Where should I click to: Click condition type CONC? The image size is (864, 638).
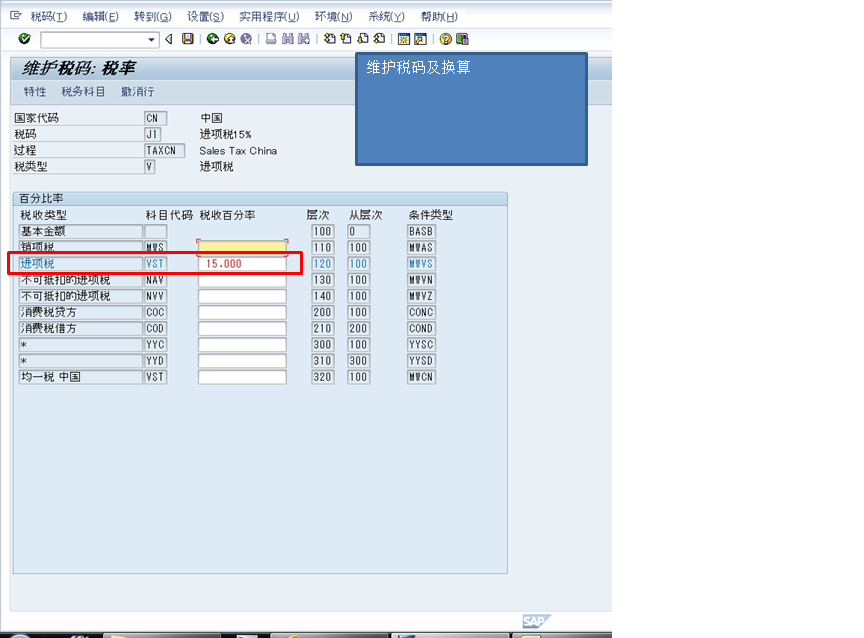pyautogui.click(x=421, y=312)
